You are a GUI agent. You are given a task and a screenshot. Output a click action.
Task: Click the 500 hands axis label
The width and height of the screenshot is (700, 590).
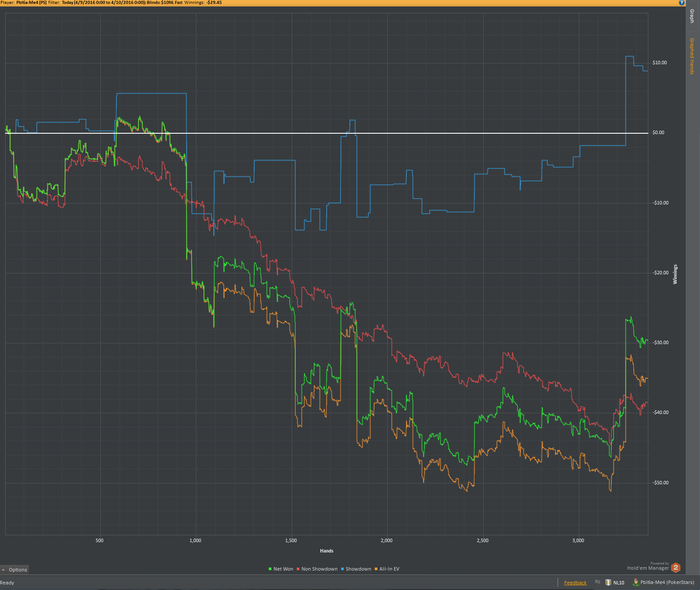click(x=99, y=540)
